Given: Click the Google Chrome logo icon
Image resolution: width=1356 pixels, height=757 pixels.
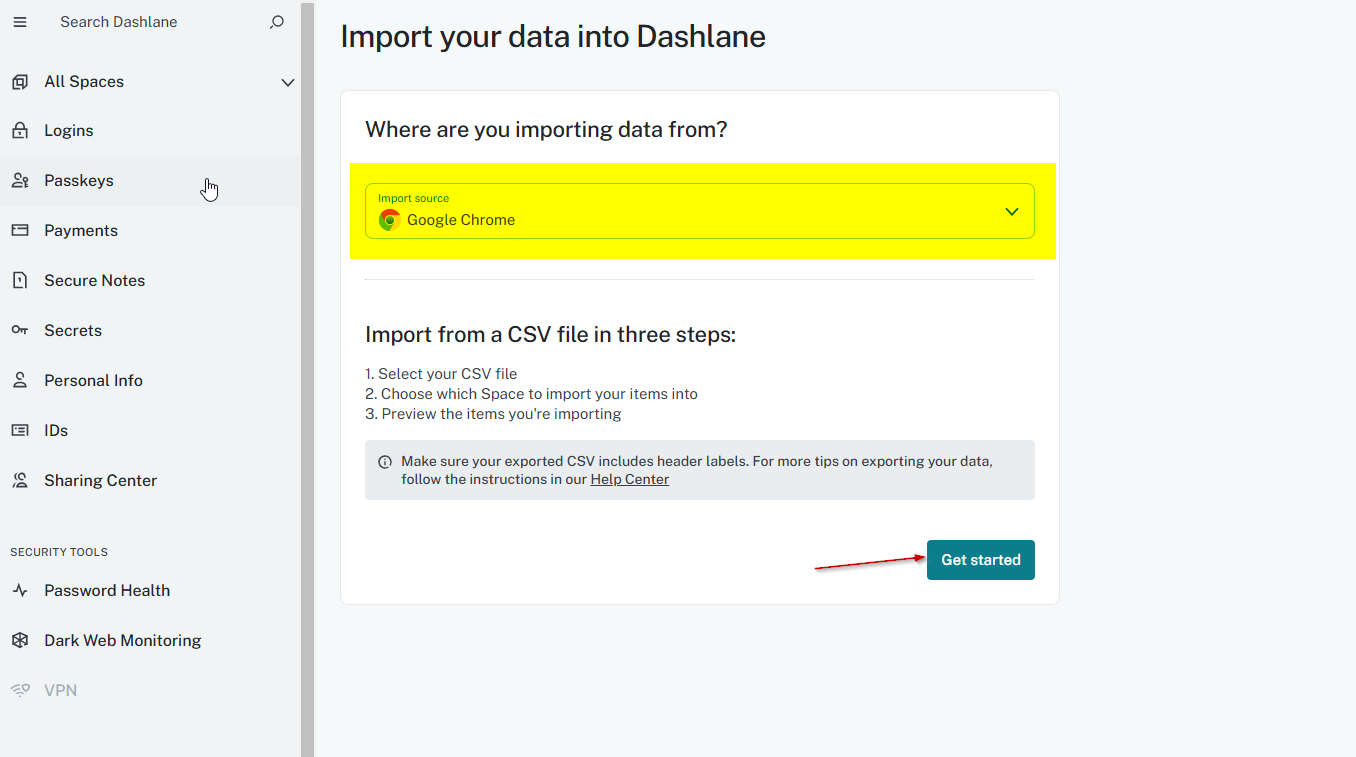Looking at the screenshot, I should pyautogui.click(x=390, y=220).
